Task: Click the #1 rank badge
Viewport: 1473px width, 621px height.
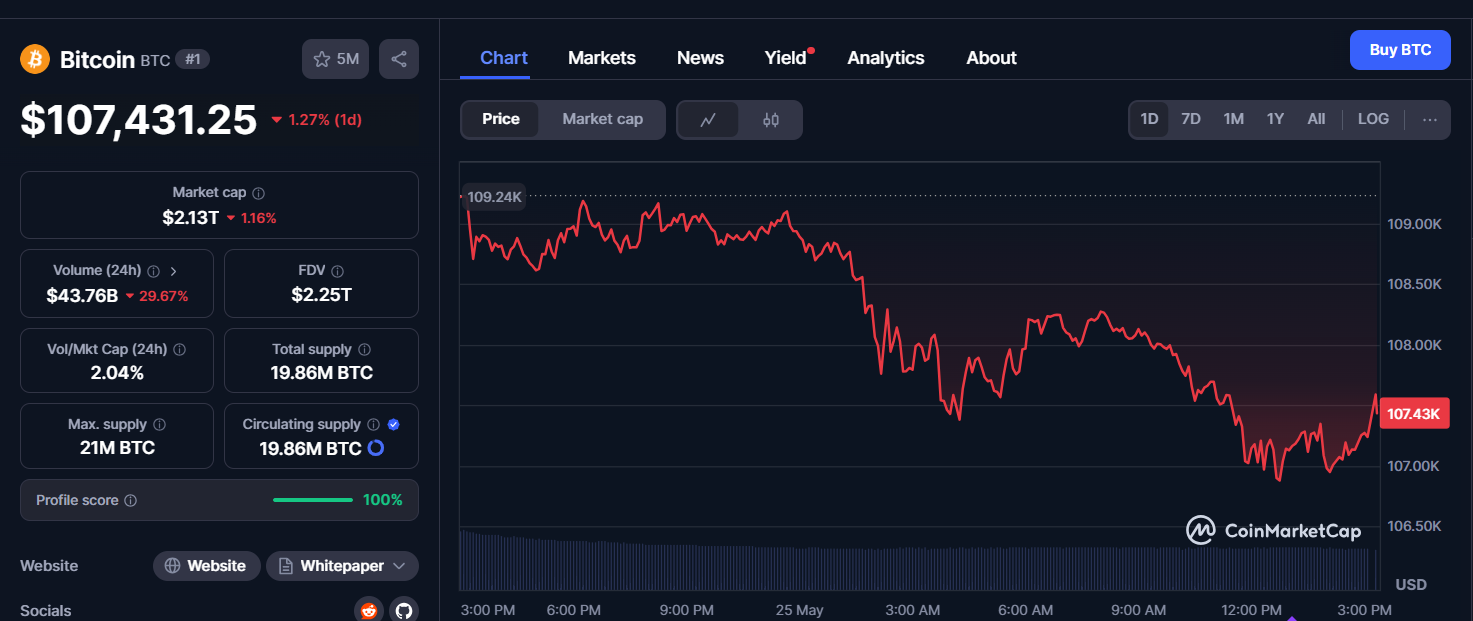Action: click(x=193, y=59)
